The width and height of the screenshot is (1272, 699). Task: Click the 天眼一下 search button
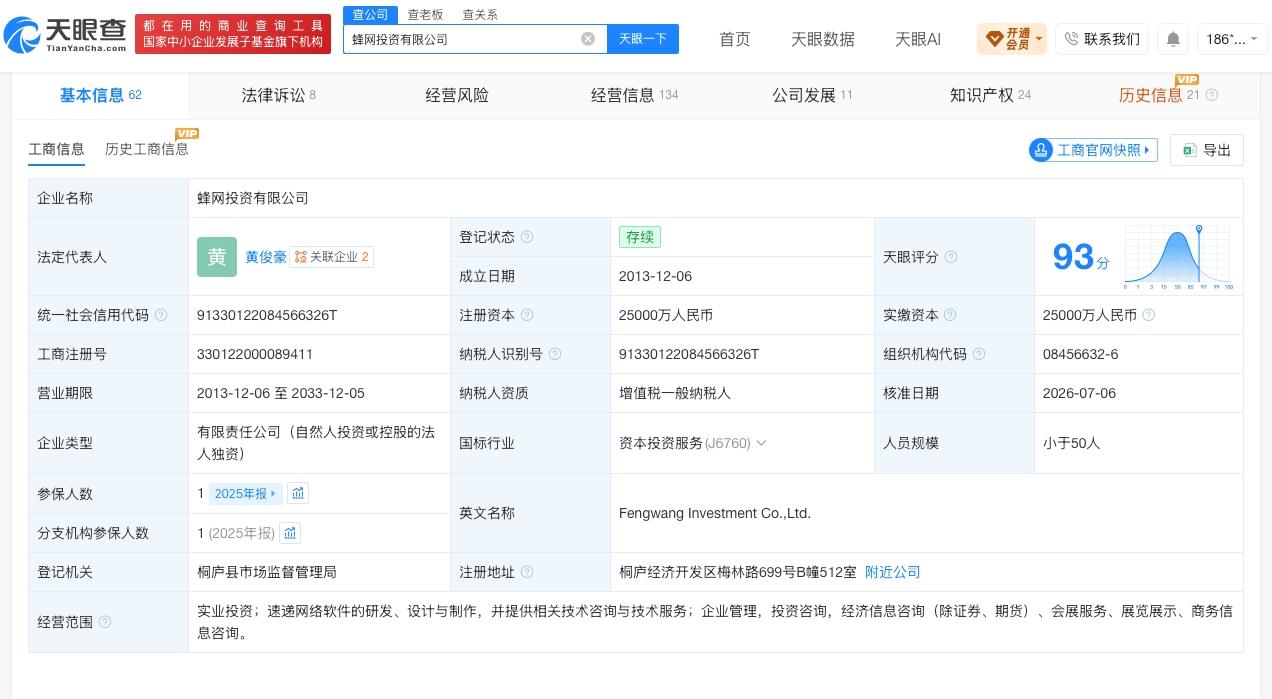tap(643, 39)
